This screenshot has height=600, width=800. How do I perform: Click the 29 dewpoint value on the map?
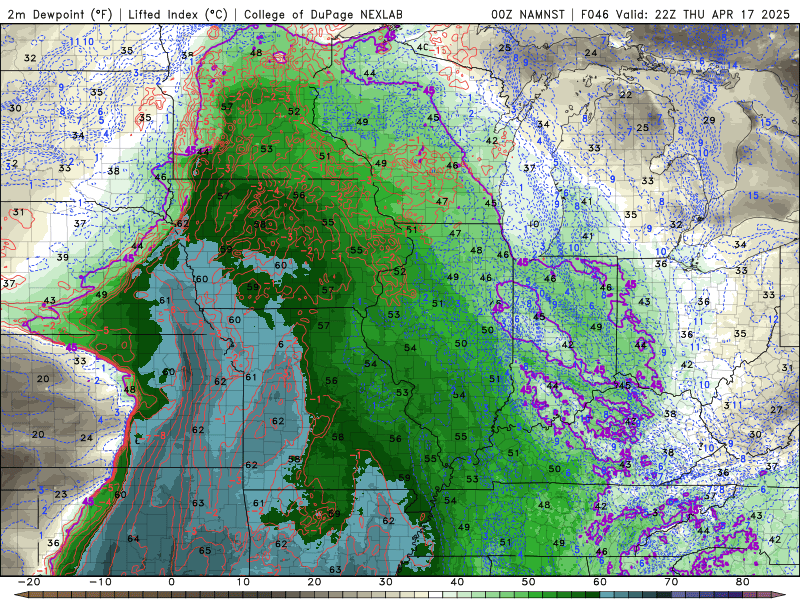pos(709,120)
